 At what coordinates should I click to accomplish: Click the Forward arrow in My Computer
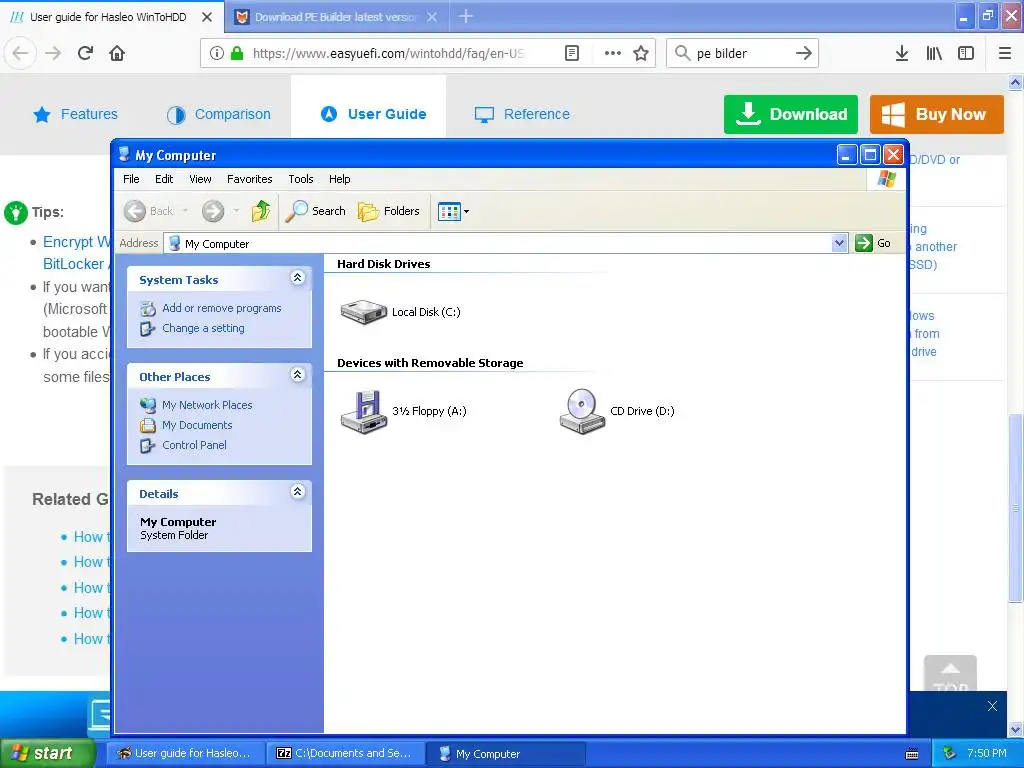coord(213,211)
